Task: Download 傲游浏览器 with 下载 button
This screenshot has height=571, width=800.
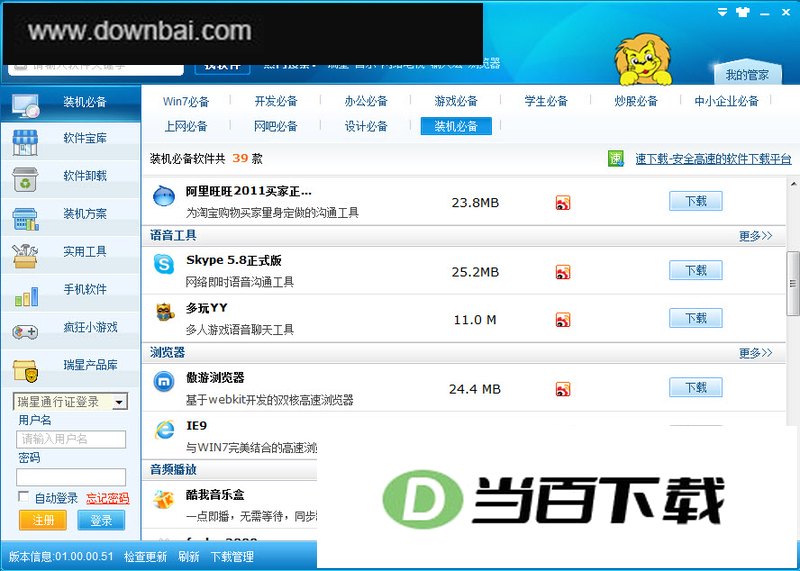Action: (x=696, y=388)
